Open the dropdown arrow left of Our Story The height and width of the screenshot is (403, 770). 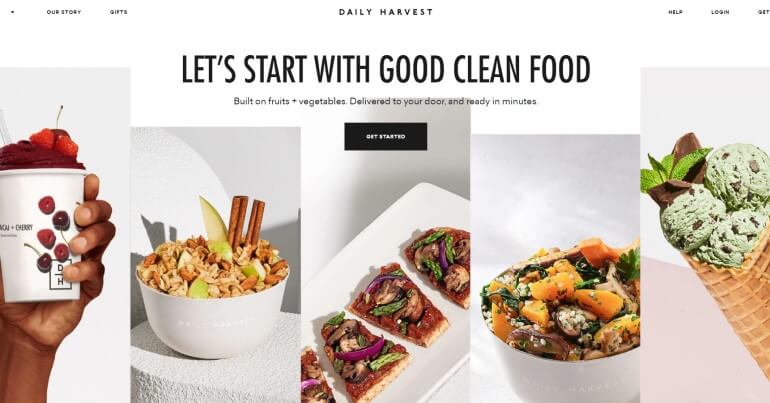[x=12, y=12]
